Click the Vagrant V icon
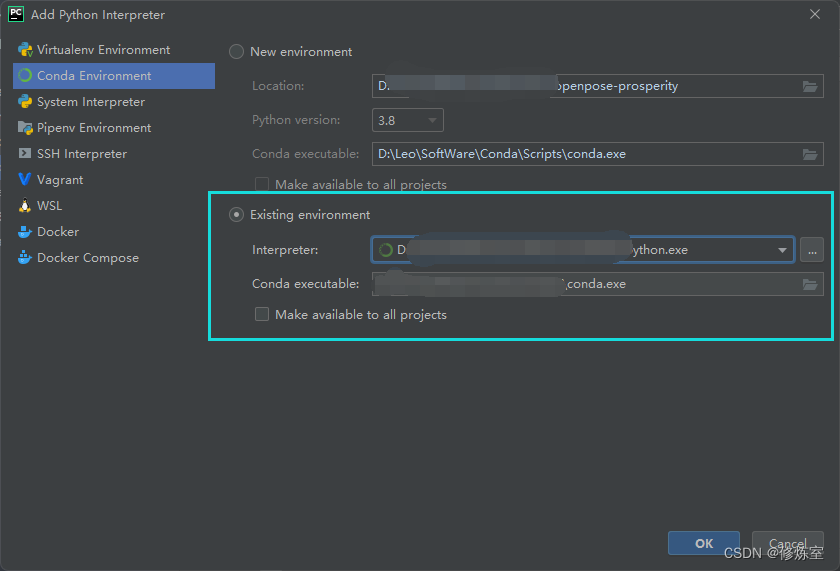 25,179
